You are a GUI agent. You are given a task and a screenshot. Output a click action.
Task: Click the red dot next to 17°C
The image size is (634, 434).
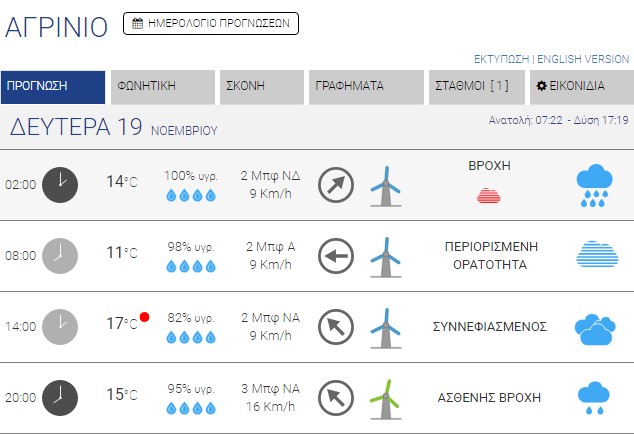click(x=145, y=317)
